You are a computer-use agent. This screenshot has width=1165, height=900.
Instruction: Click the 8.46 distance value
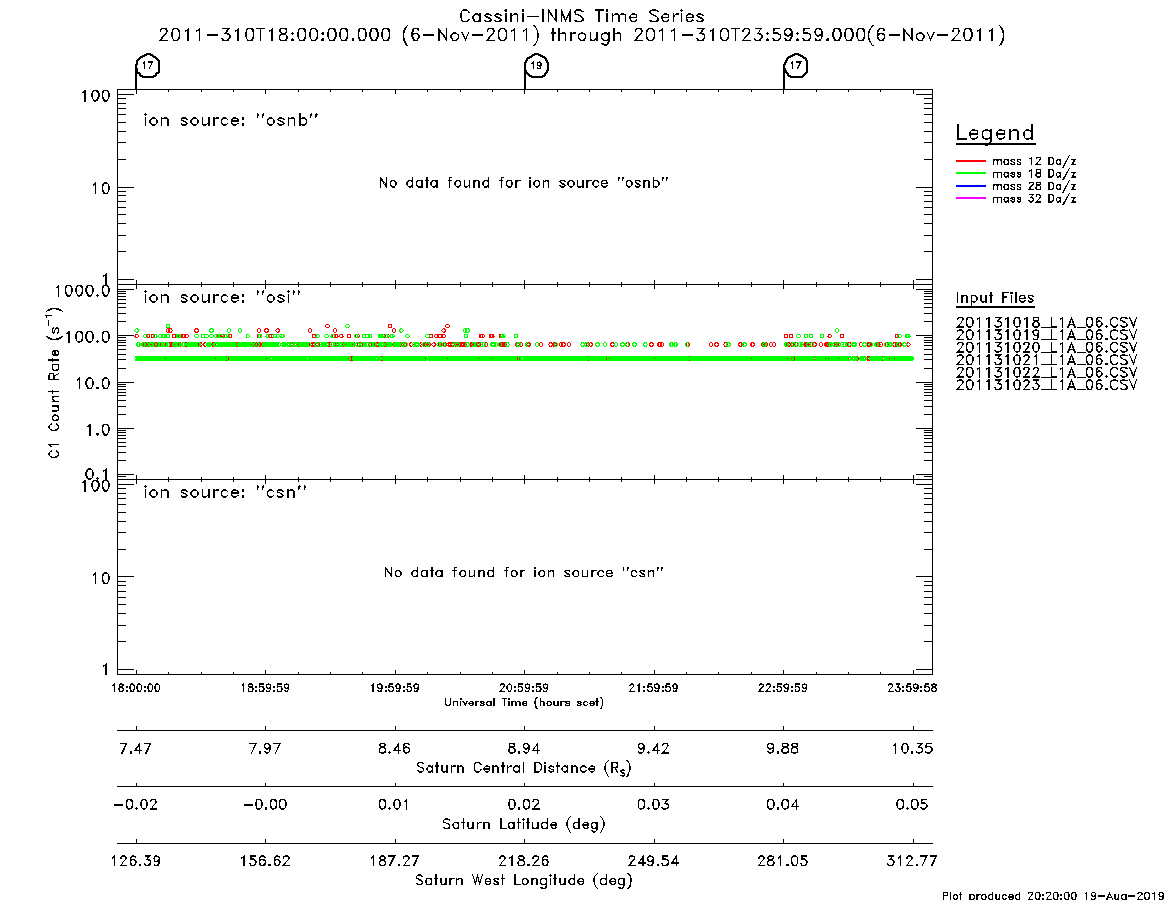(395, 748)
